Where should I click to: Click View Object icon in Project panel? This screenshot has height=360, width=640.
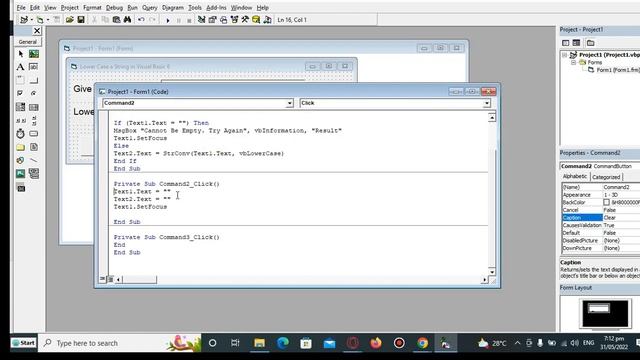click(x=576, y=42)
